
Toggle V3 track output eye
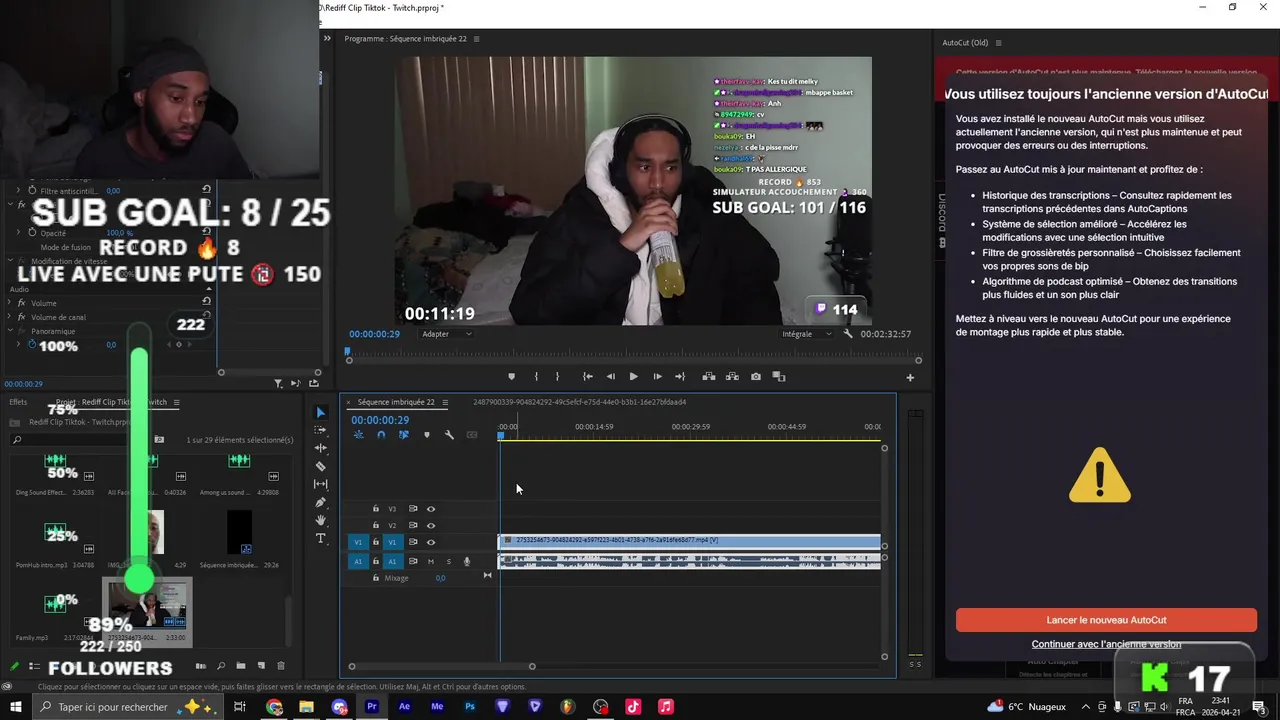(431, 509)
